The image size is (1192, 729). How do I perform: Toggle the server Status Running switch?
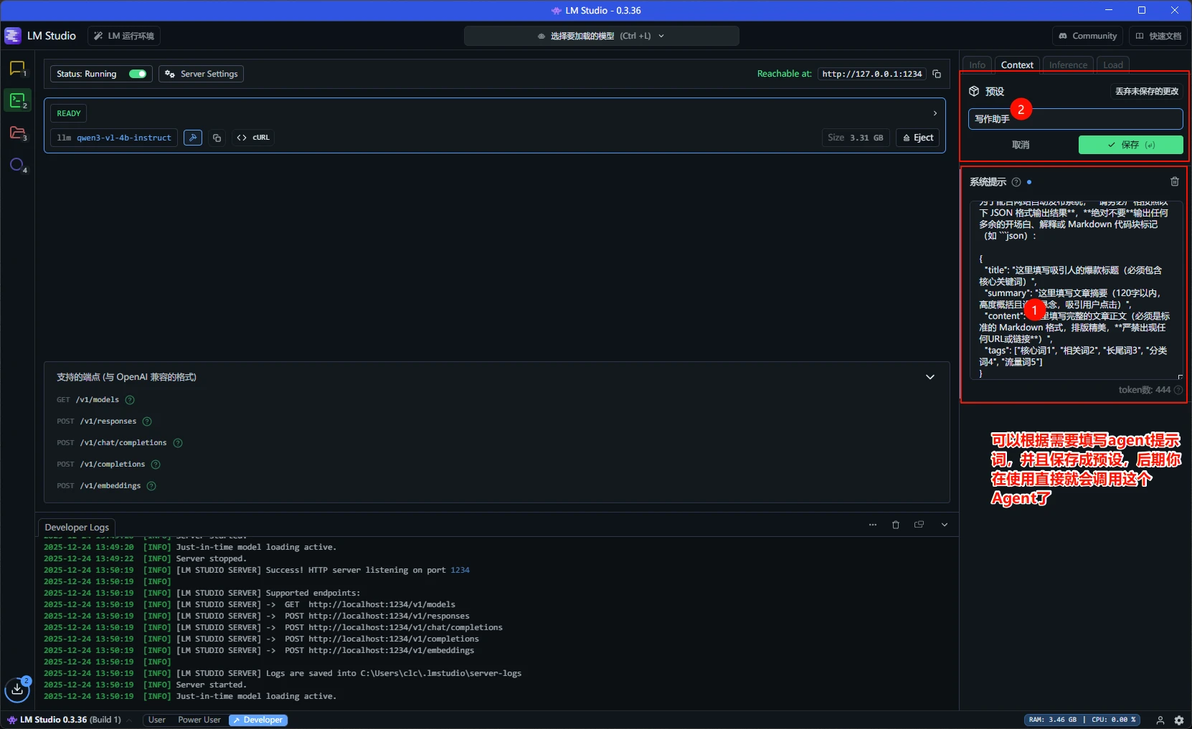click(x=138, y=74)
